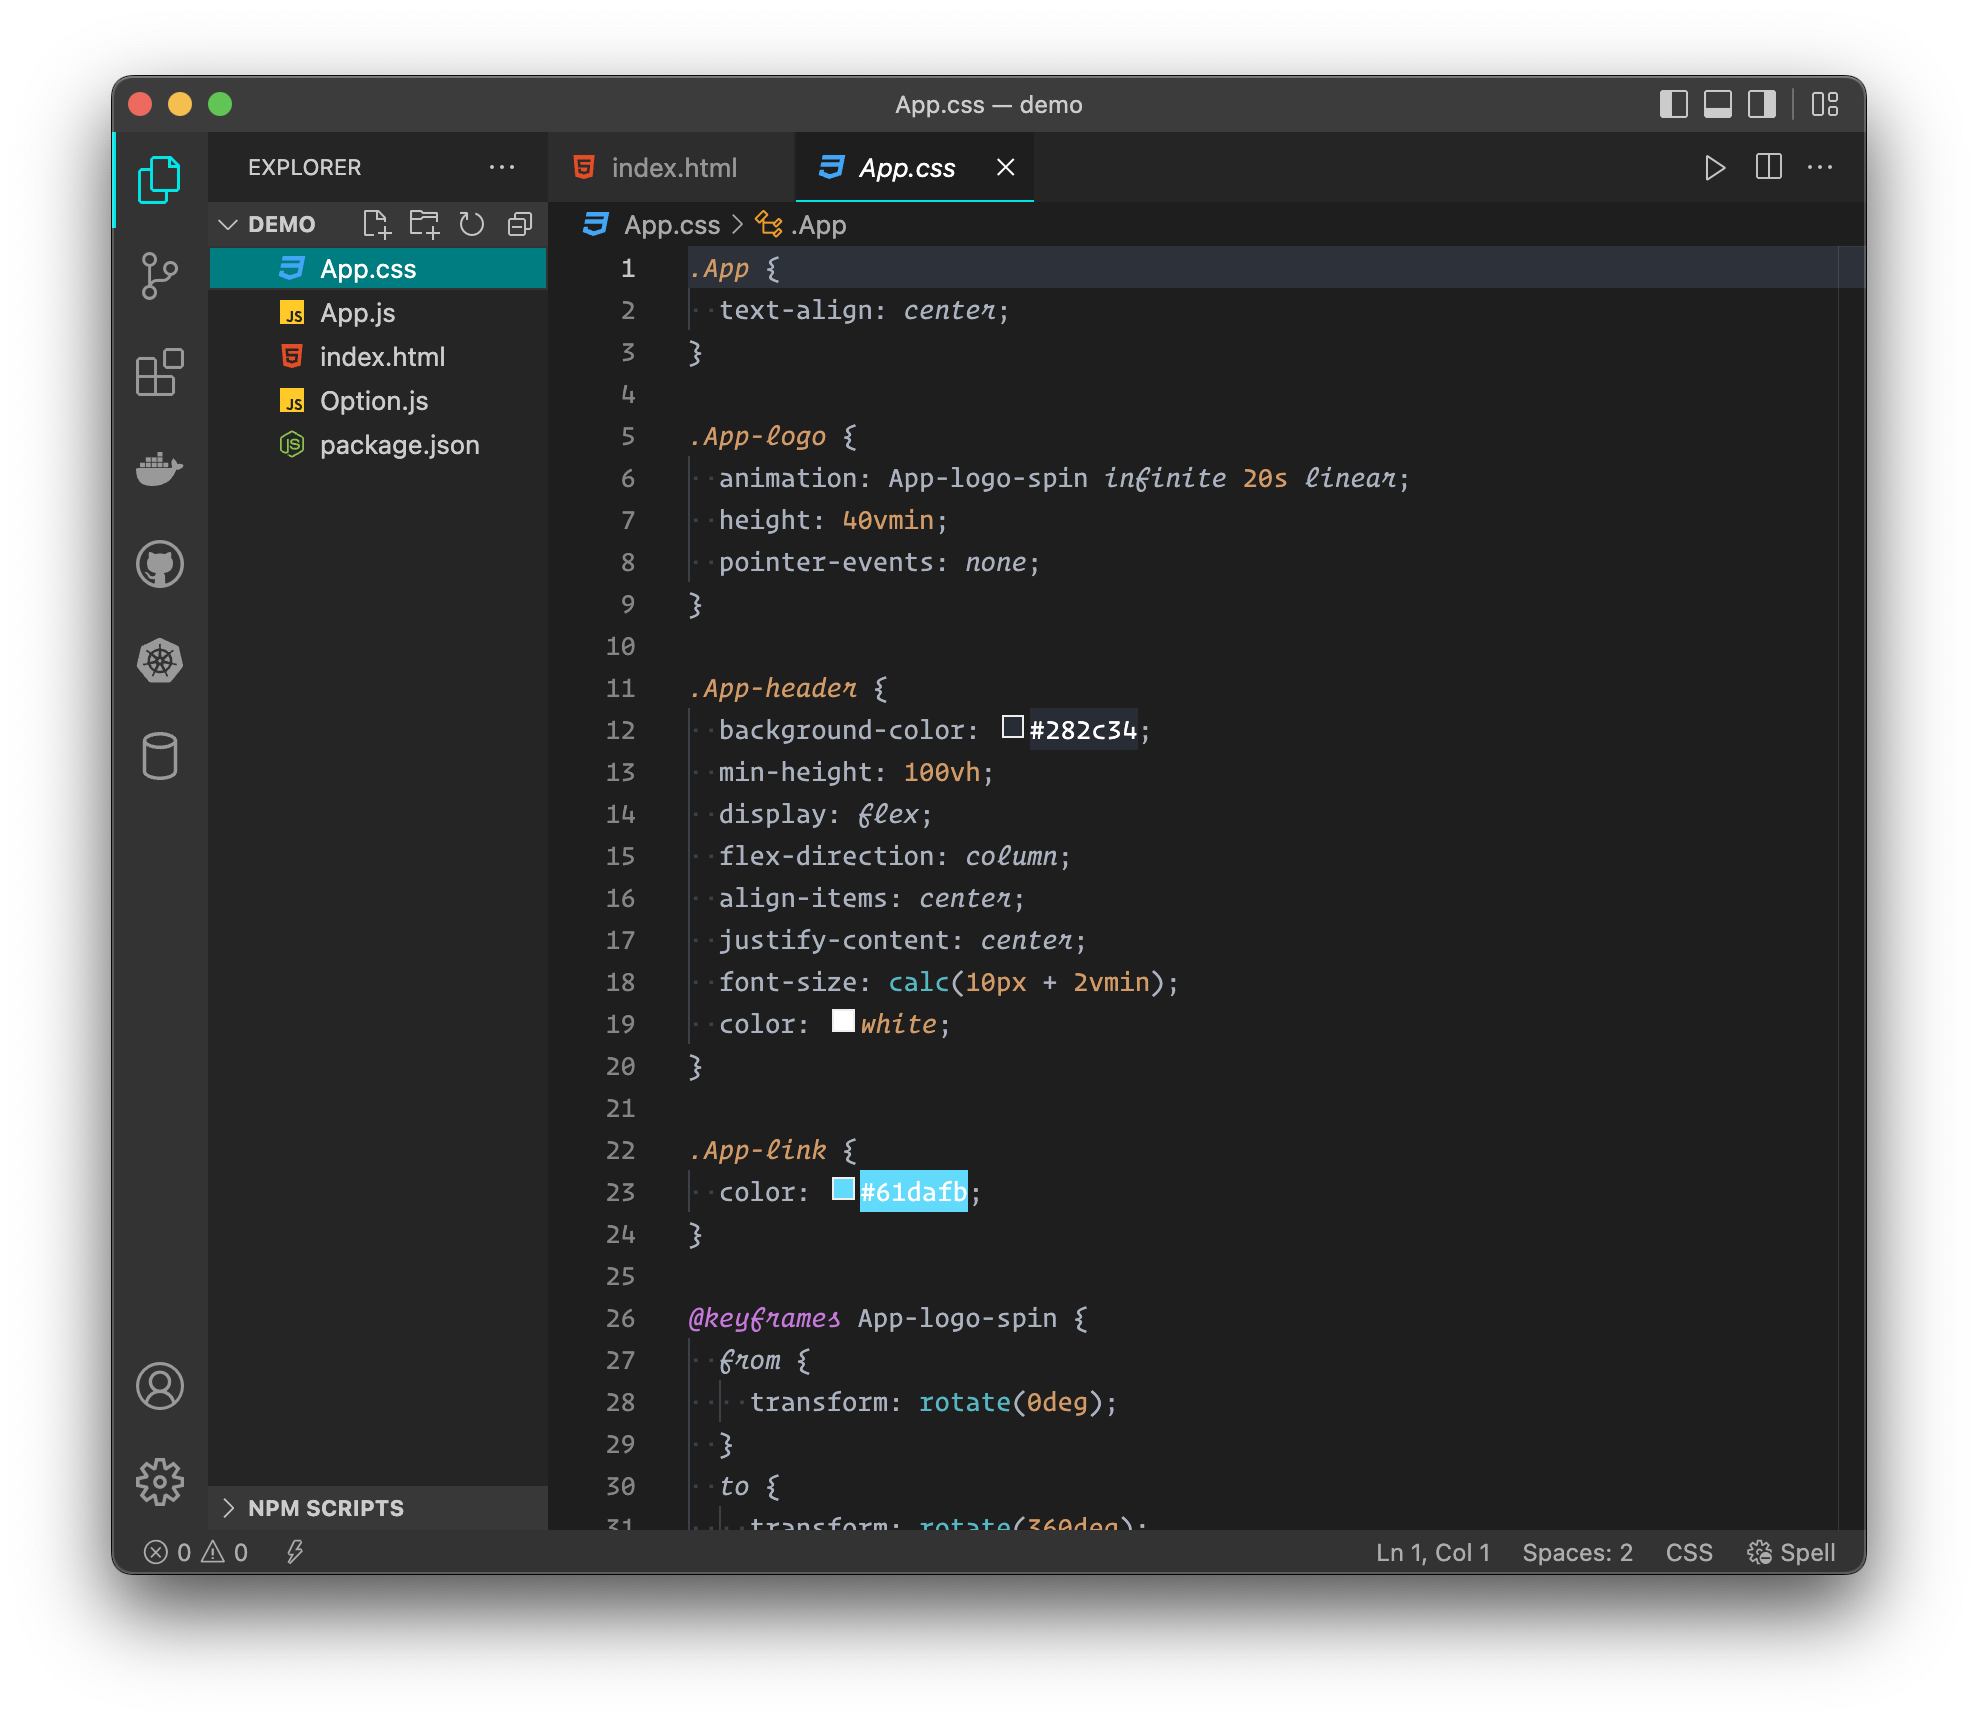Click the New File icon in explorer
The width and height of the screenshot is (1978, 1722).
pyautogui.click(x=376, y=224)
